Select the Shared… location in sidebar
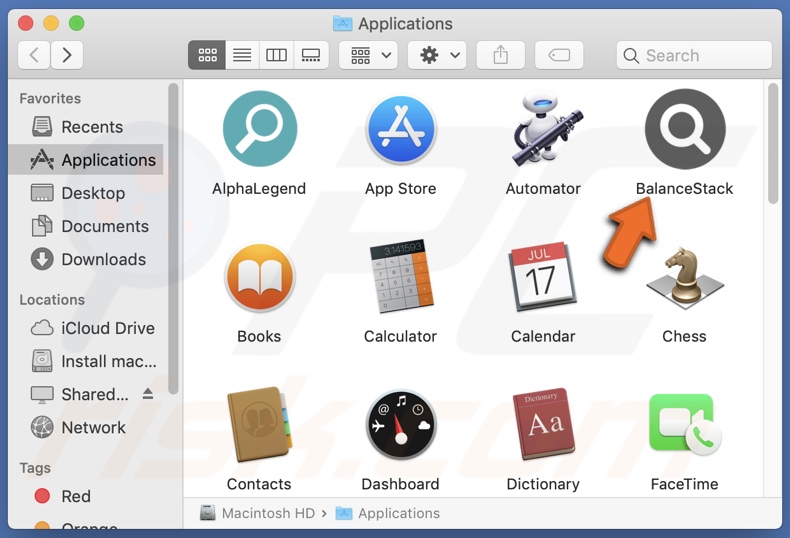This screenshot has height=538, width=790. (85, 394)
